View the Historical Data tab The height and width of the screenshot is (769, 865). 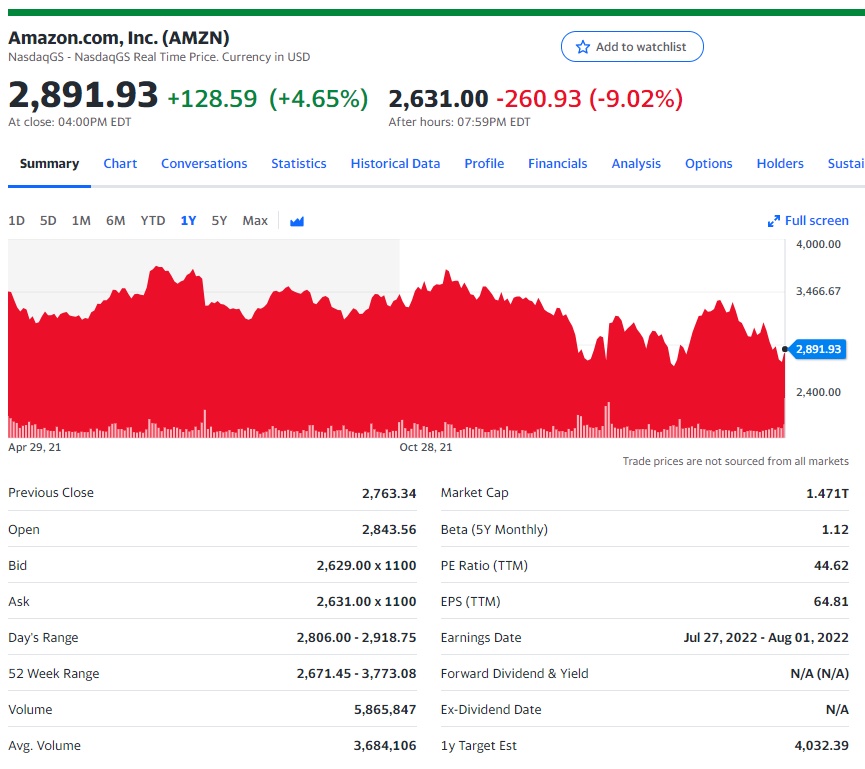[x=395, y=164]
